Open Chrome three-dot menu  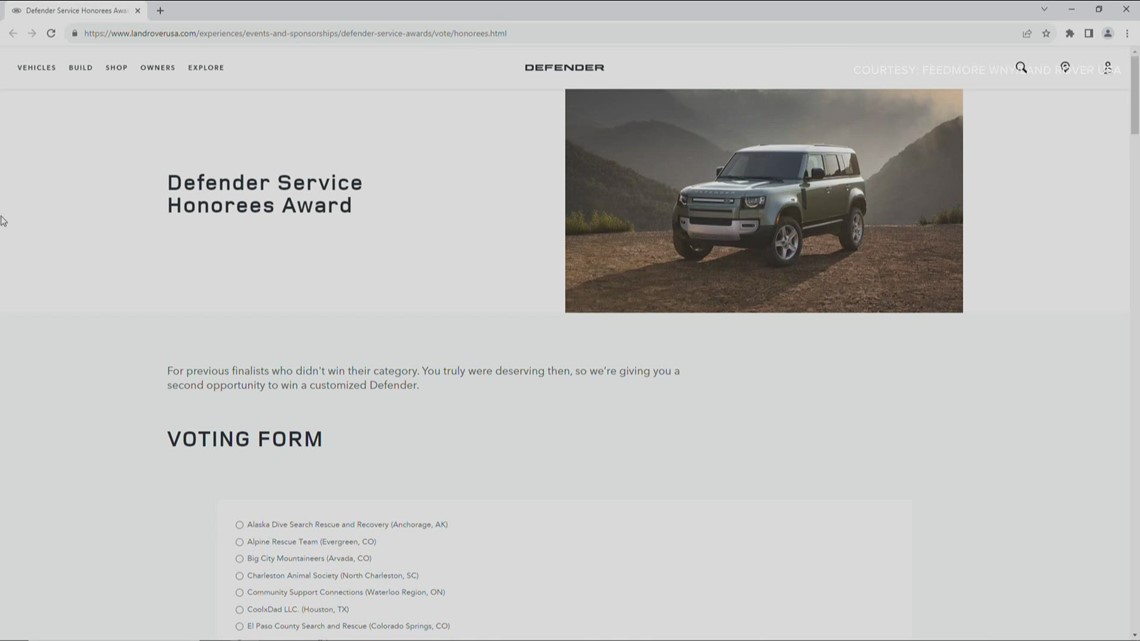click(1127, 33)
